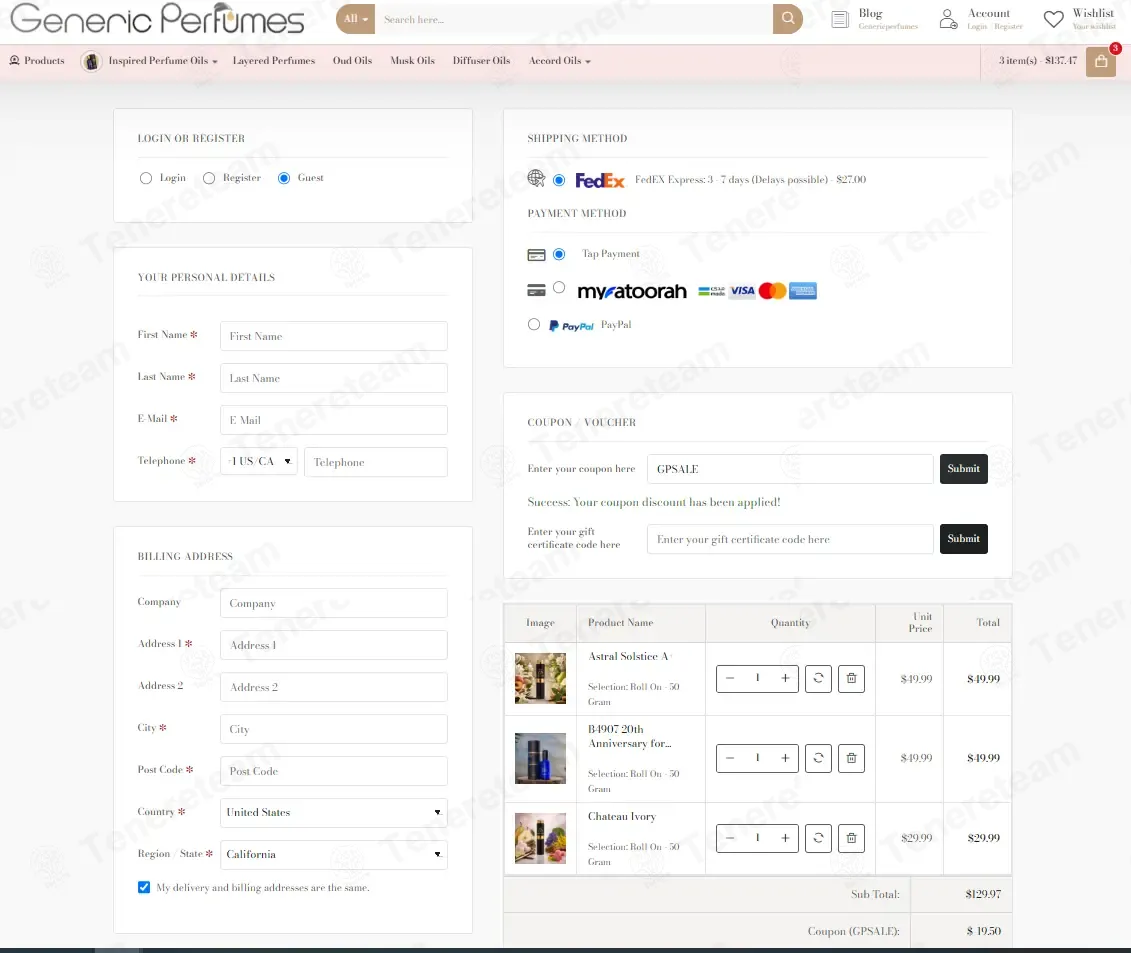Select the Login radio option
Viewport: 1131px width, 953px height.
click(146, 178)
